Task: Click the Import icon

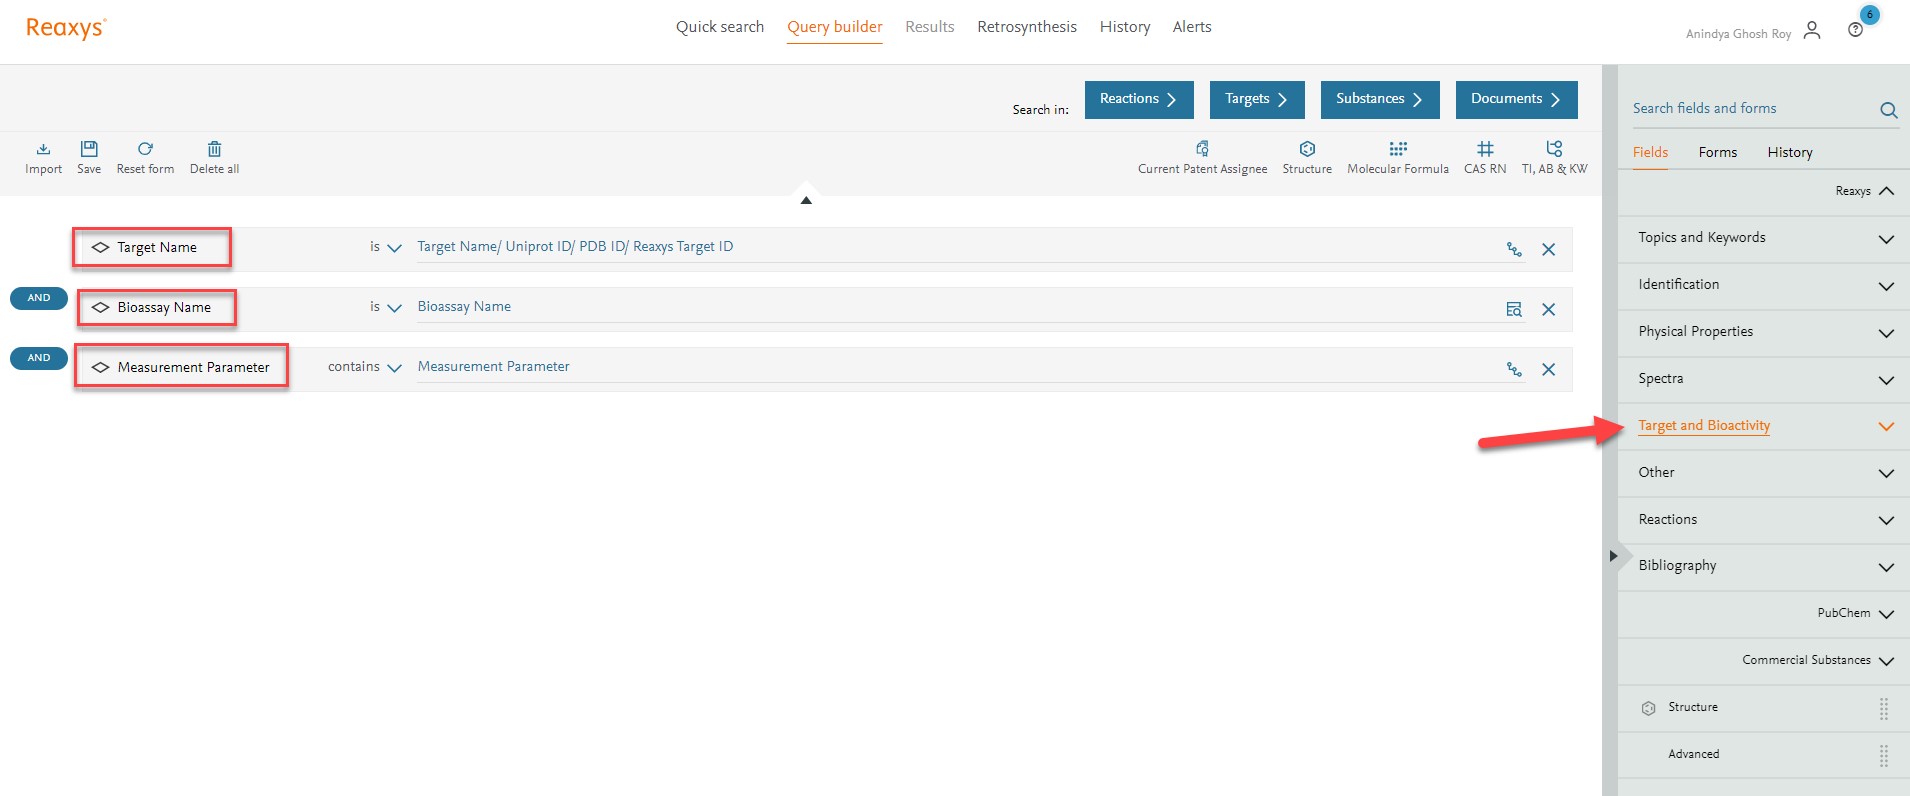Action: 43,150
